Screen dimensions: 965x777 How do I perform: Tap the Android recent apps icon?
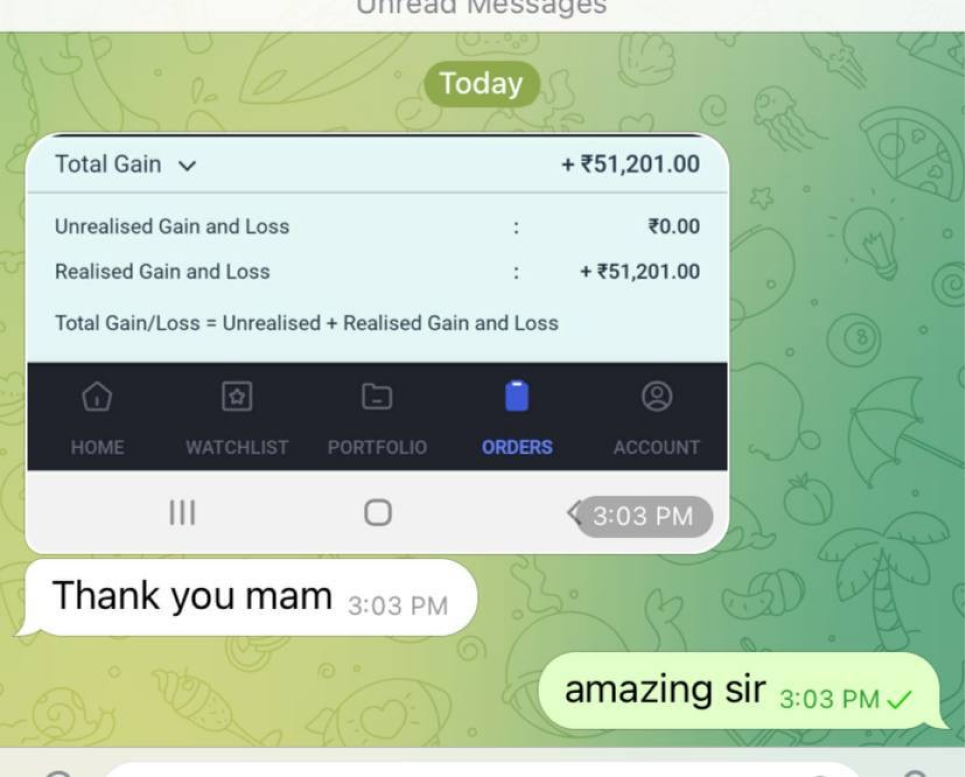(x=182, y=512)
